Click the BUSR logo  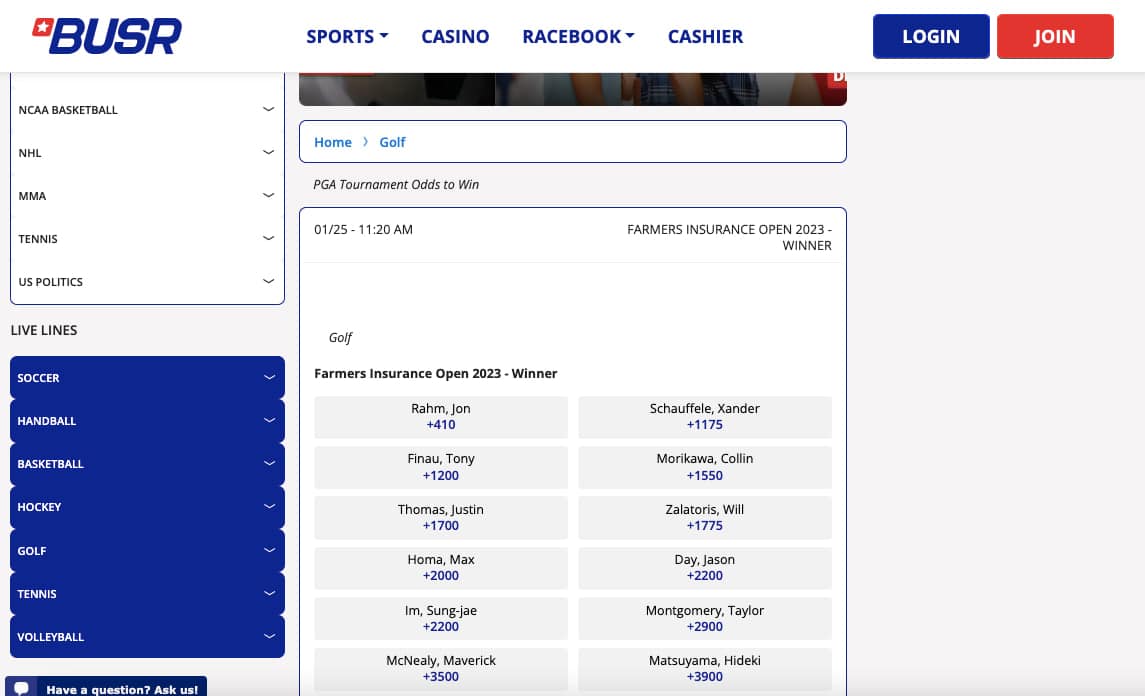[107, 36]
